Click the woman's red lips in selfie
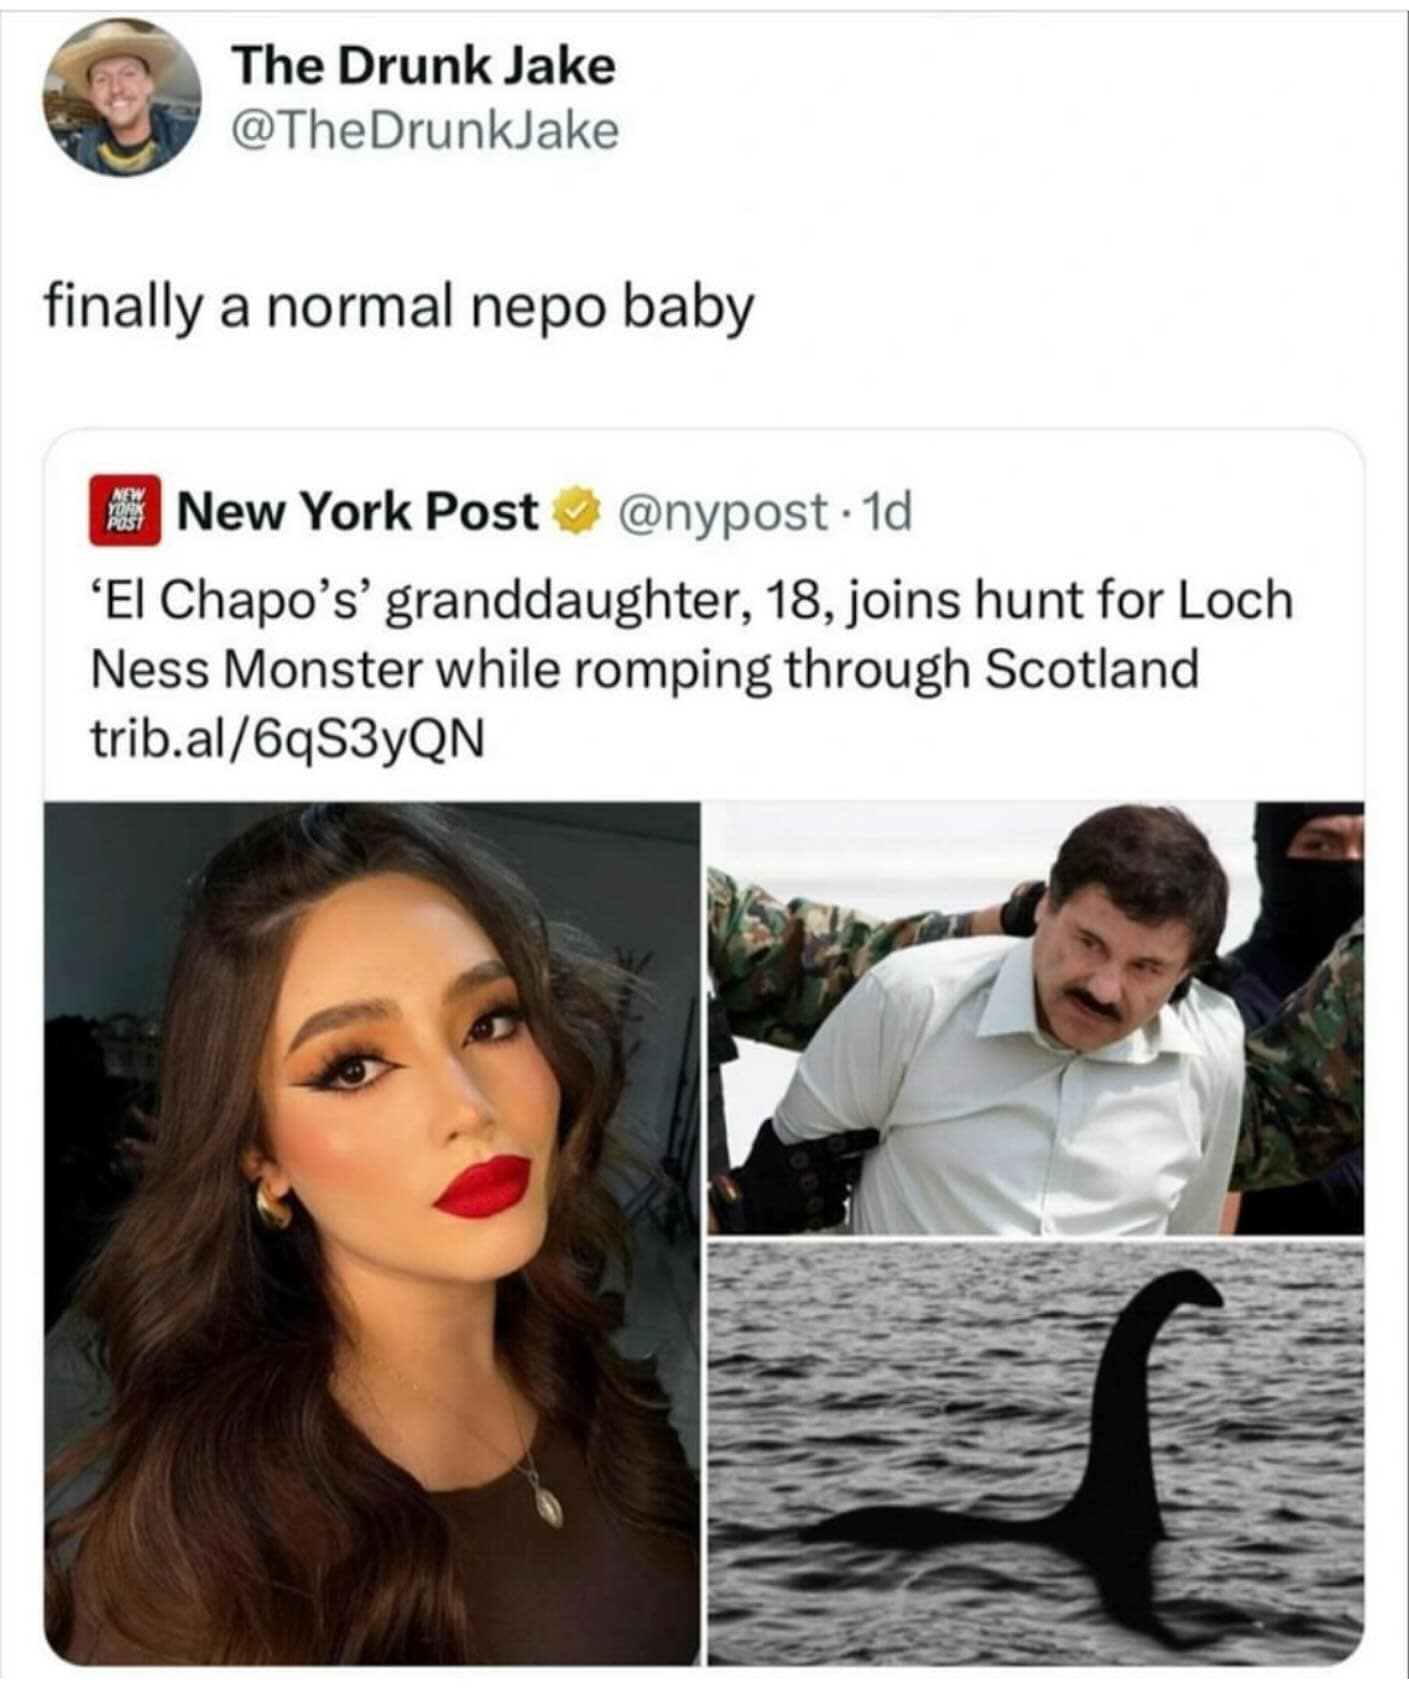 pos(482,1186)
